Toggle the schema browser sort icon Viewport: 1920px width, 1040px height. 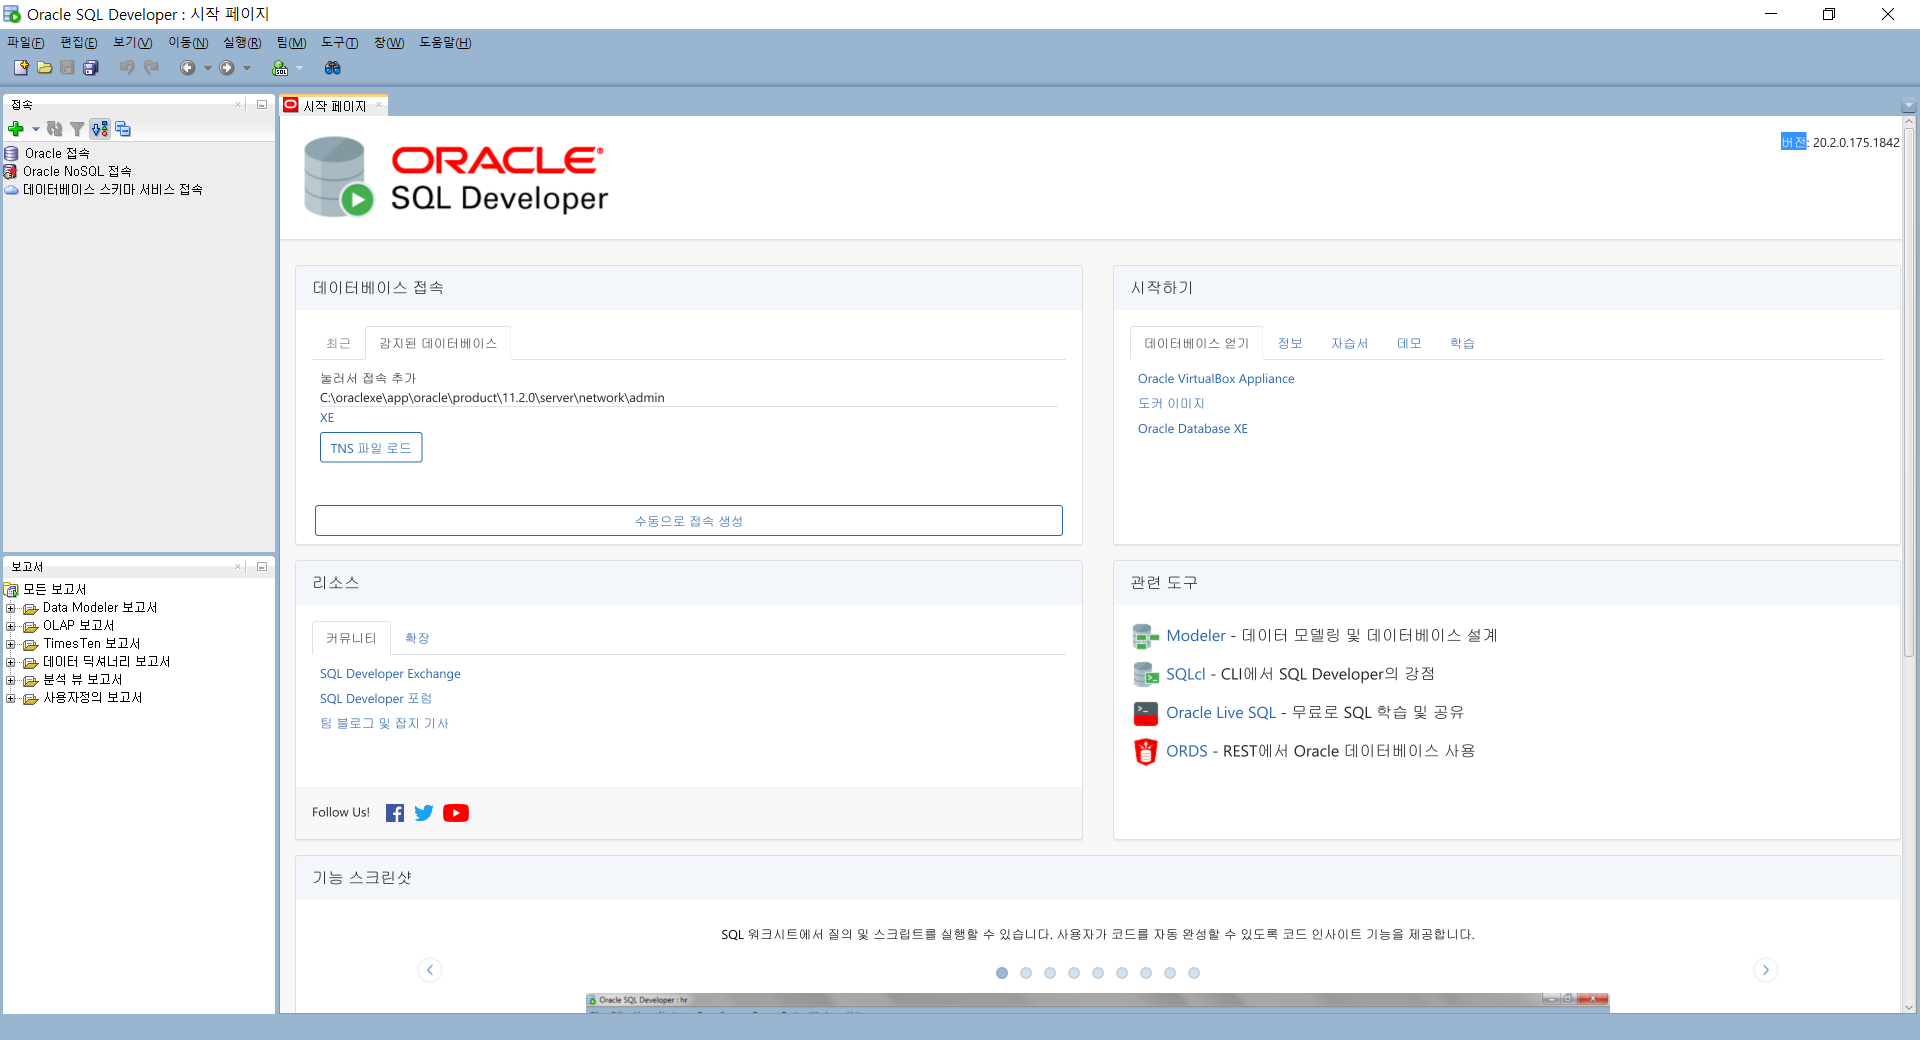pyautogui.click(x=100, y=129)
